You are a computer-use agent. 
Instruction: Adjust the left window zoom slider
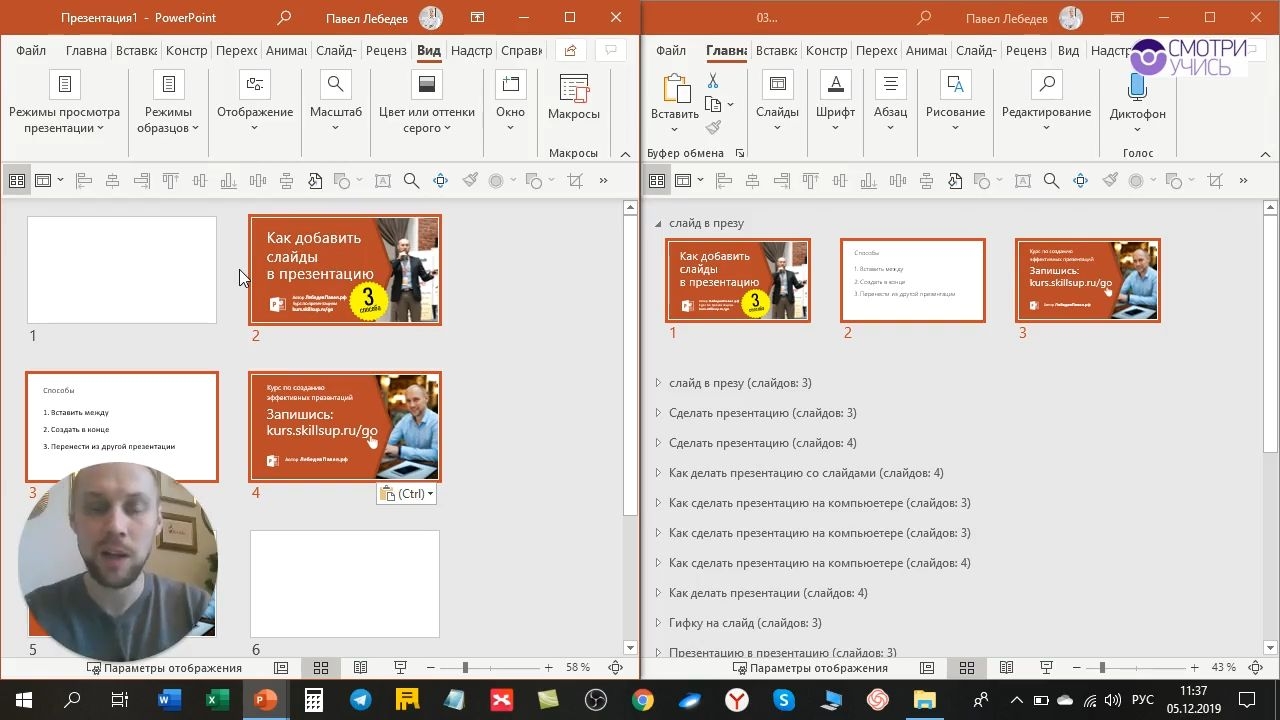(465, 668)
